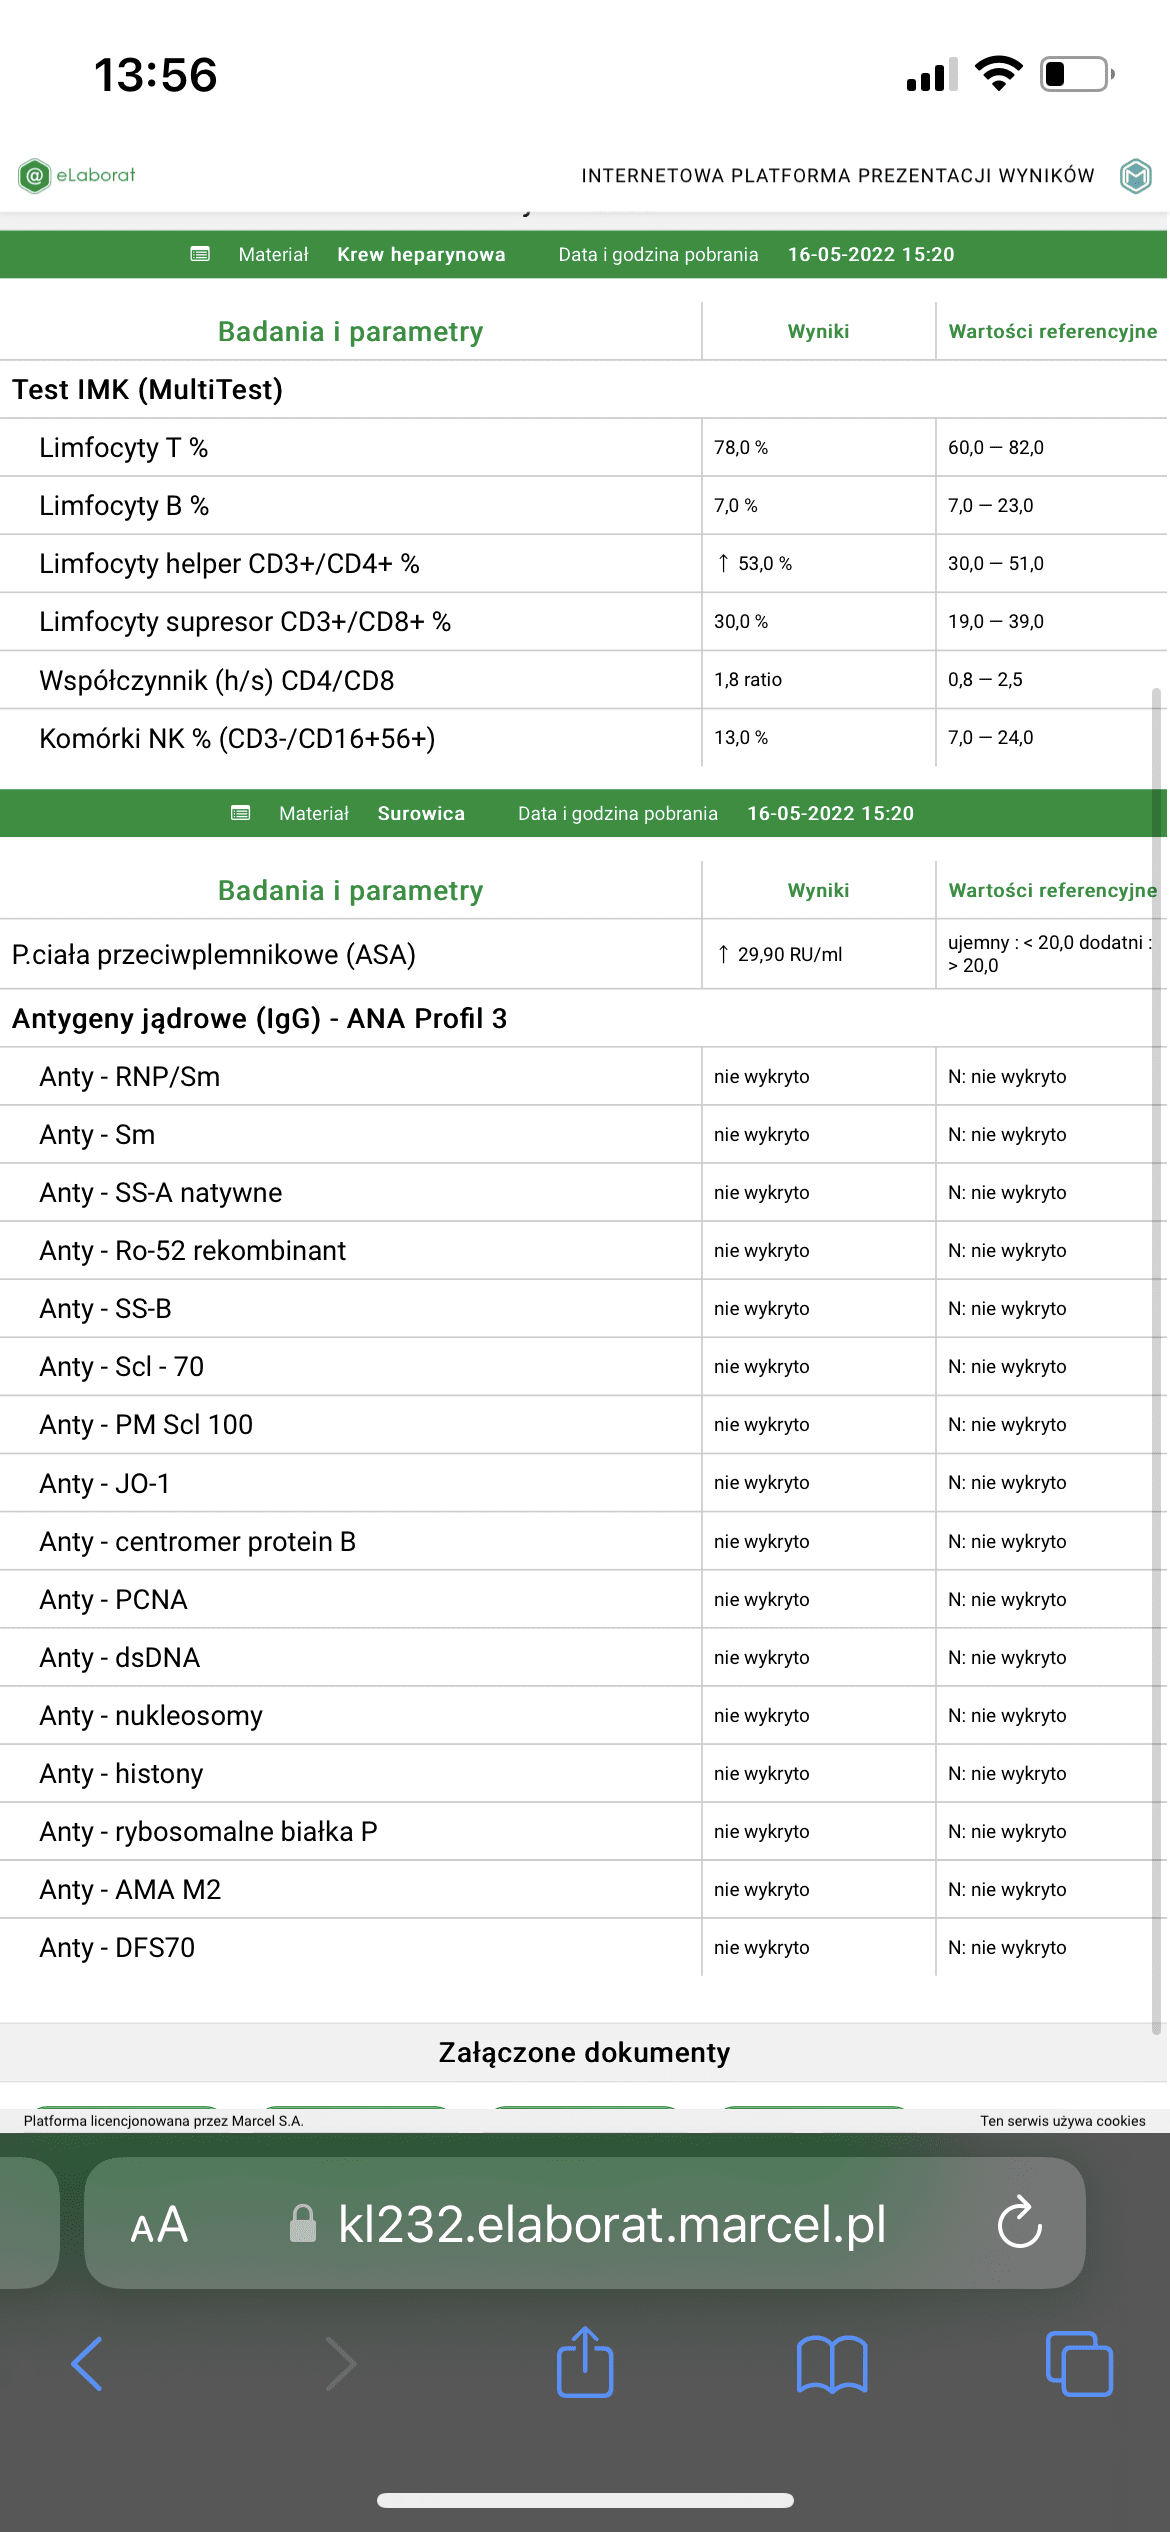
Task: Tap the eLaborat logo icon
Action: (35, 176)
